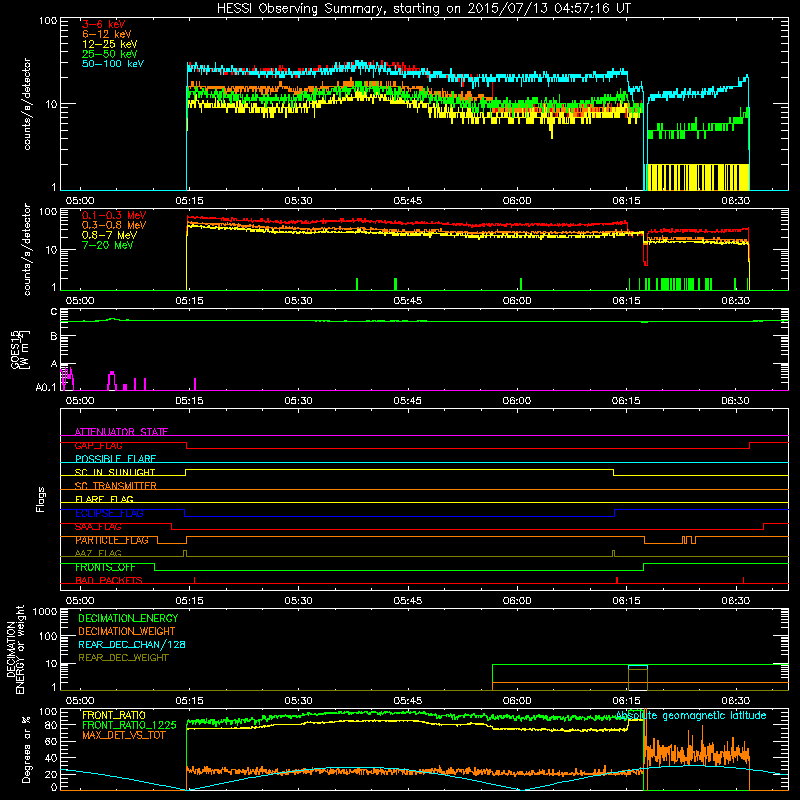Viewport: 800px width, 800px height.
Task: Click the yellow FRONT_RATIO legend label
Action: click(114, 715)
